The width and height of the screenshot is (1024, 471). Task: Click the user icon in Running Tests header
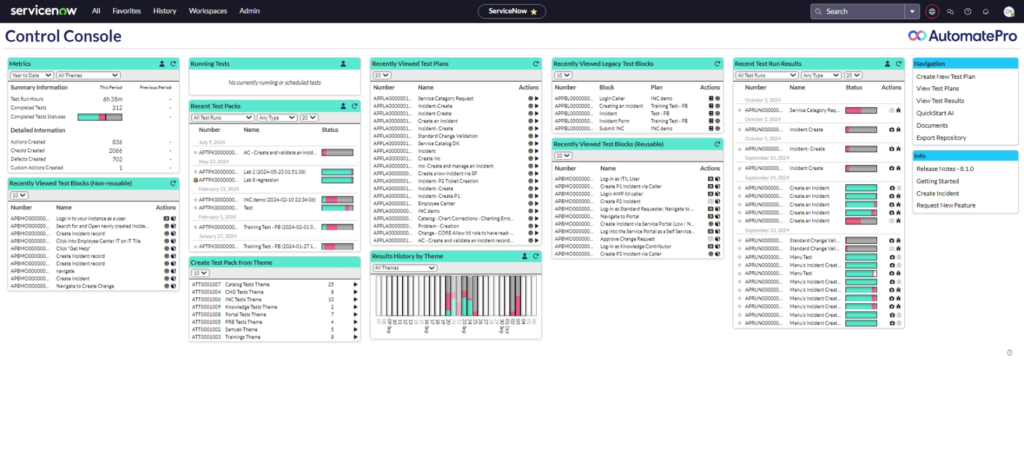[x=343, y=64]
